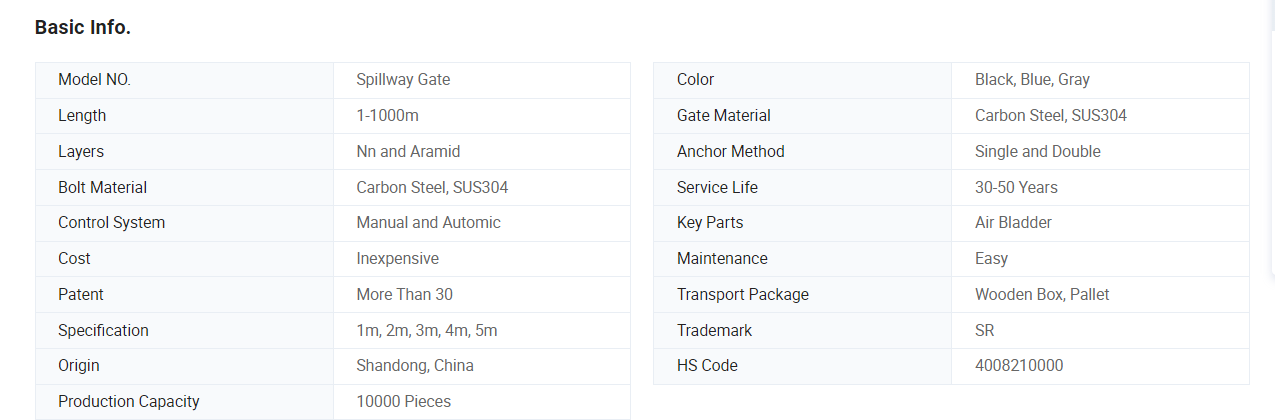Click the Inexpensive cost value
This screenshot has height=420, width=1275.
click(397, 259)
